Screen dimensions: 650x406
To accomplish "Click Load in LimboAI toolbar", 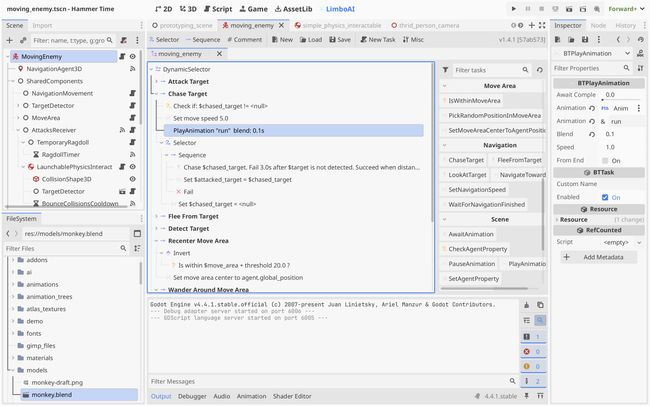I will (310, 40).
